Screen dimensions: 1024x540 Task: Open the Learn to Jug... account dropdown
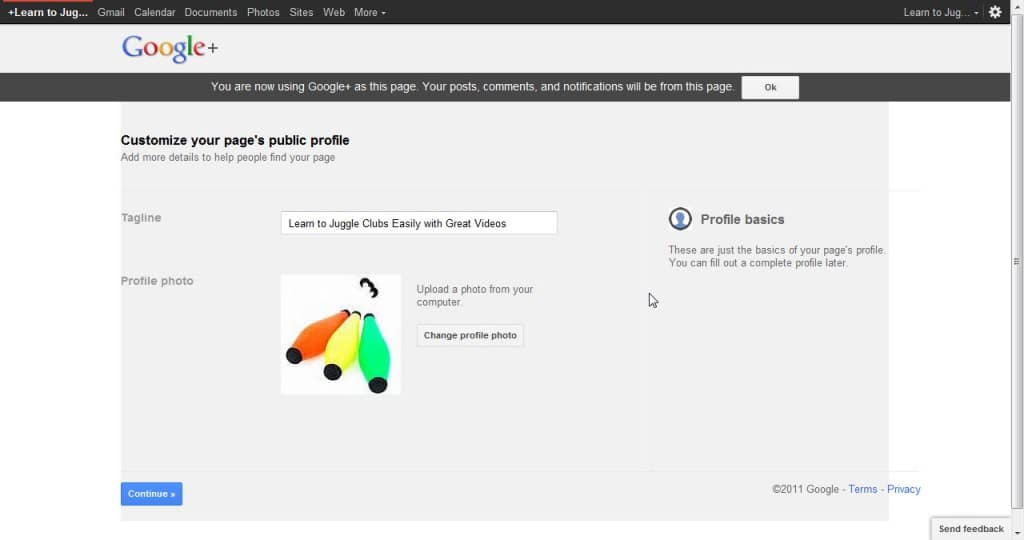pyautogui.click(x=941, y=12)
